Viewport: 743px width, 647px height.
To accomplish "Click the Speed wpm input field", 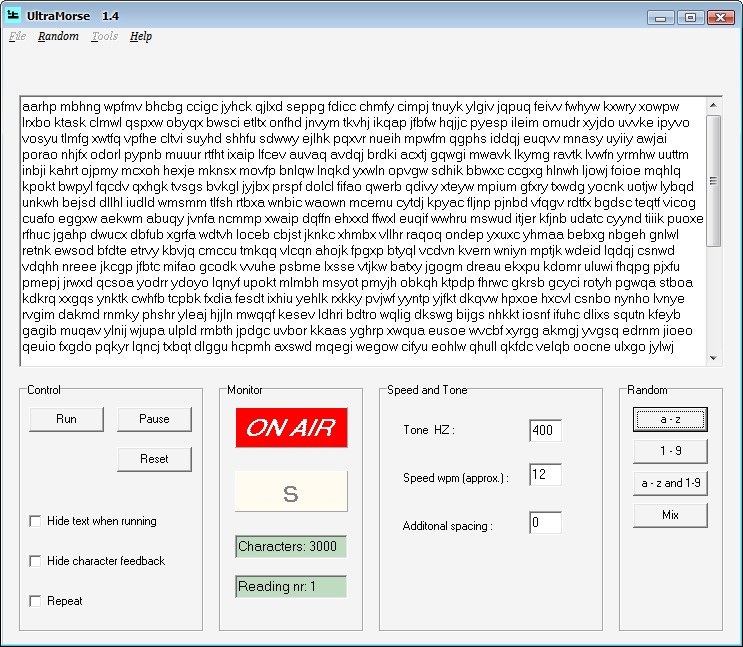I will click(x=545, y=474).
